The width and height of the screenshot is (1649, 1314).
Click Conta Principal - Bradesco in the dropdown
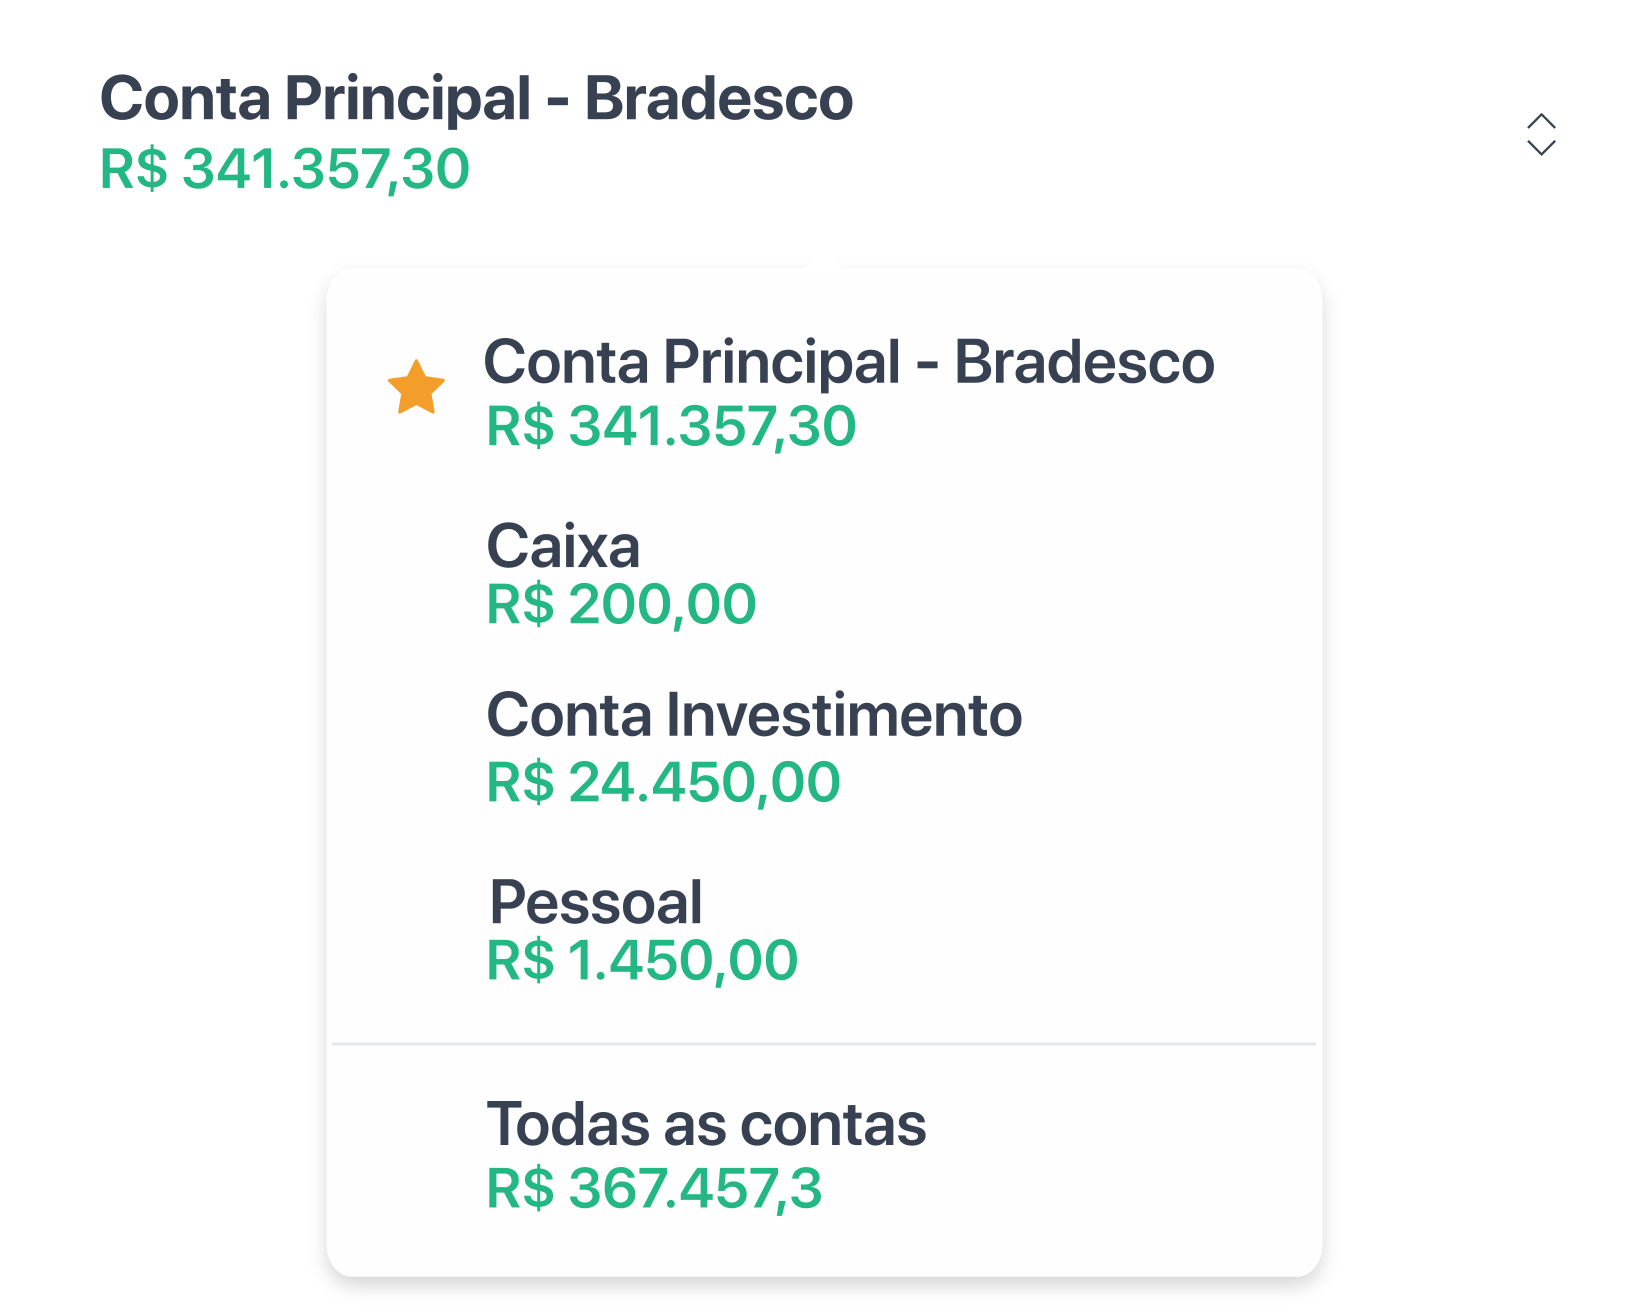click(847, 364)
